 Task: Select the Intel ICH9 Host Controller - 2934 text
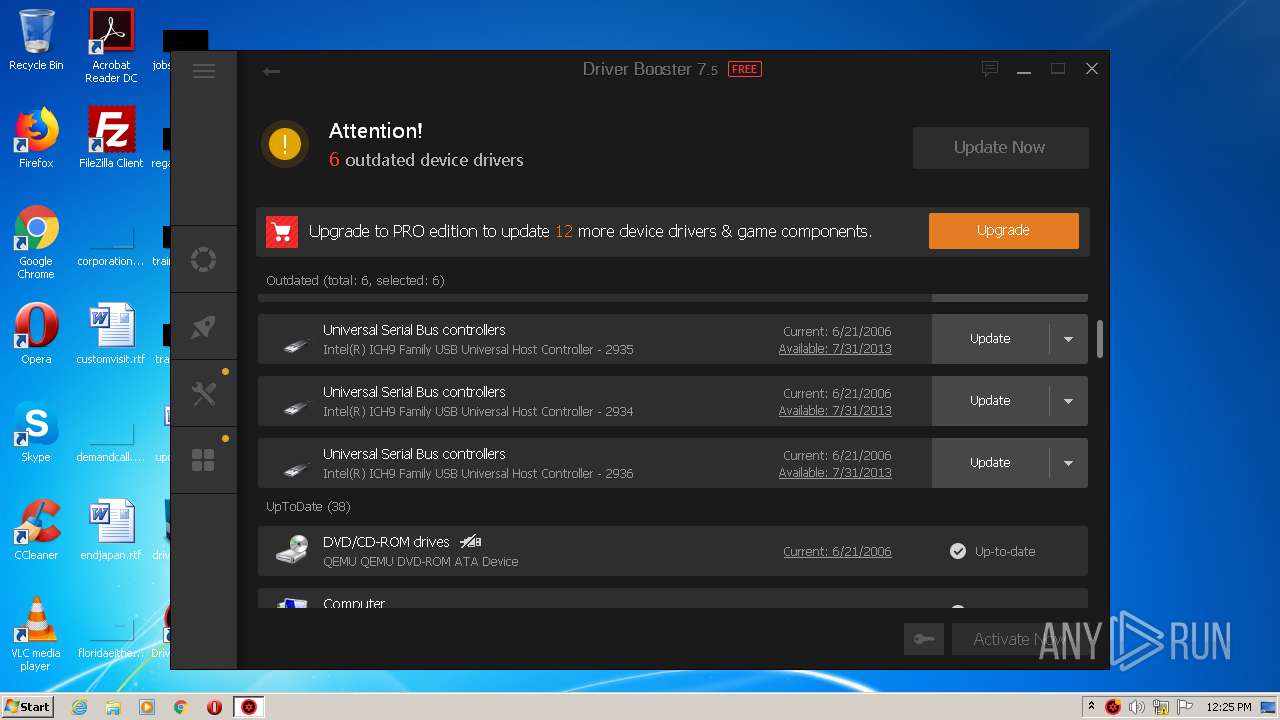(x=478, y=412)
